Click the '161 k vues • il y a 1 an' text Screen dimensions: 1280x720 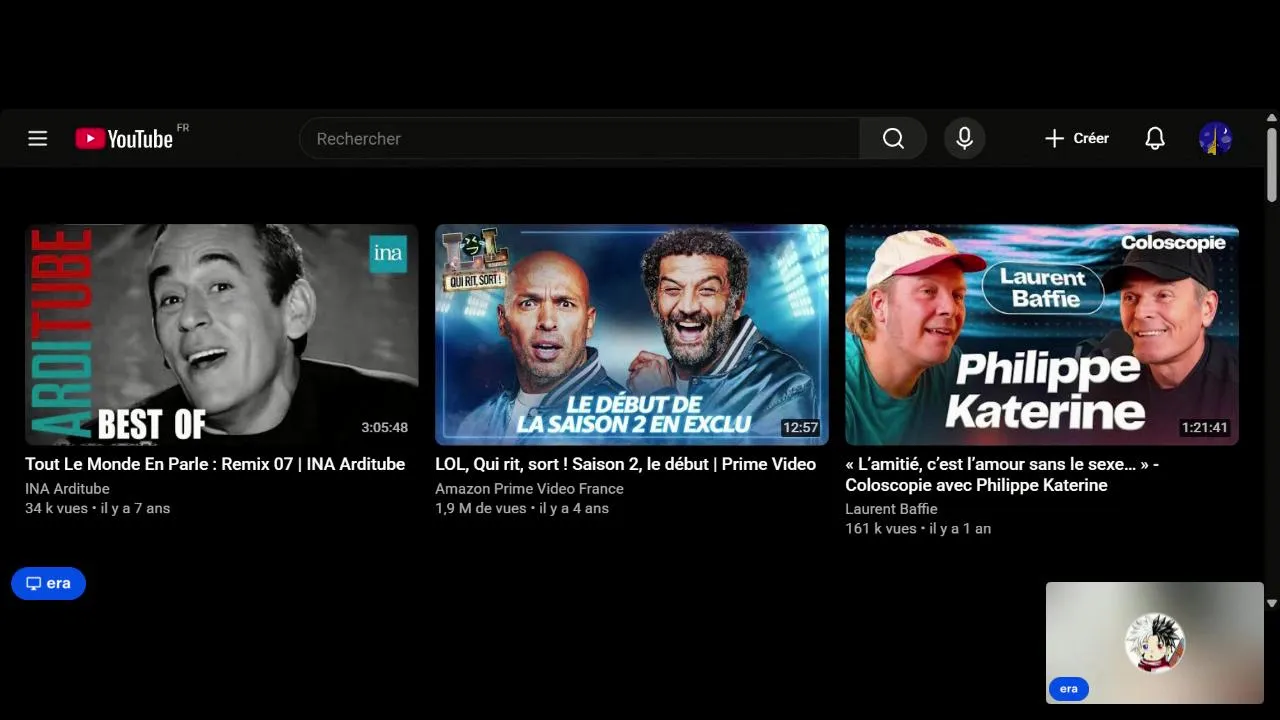pyautogui.click(x=918, y=528)
